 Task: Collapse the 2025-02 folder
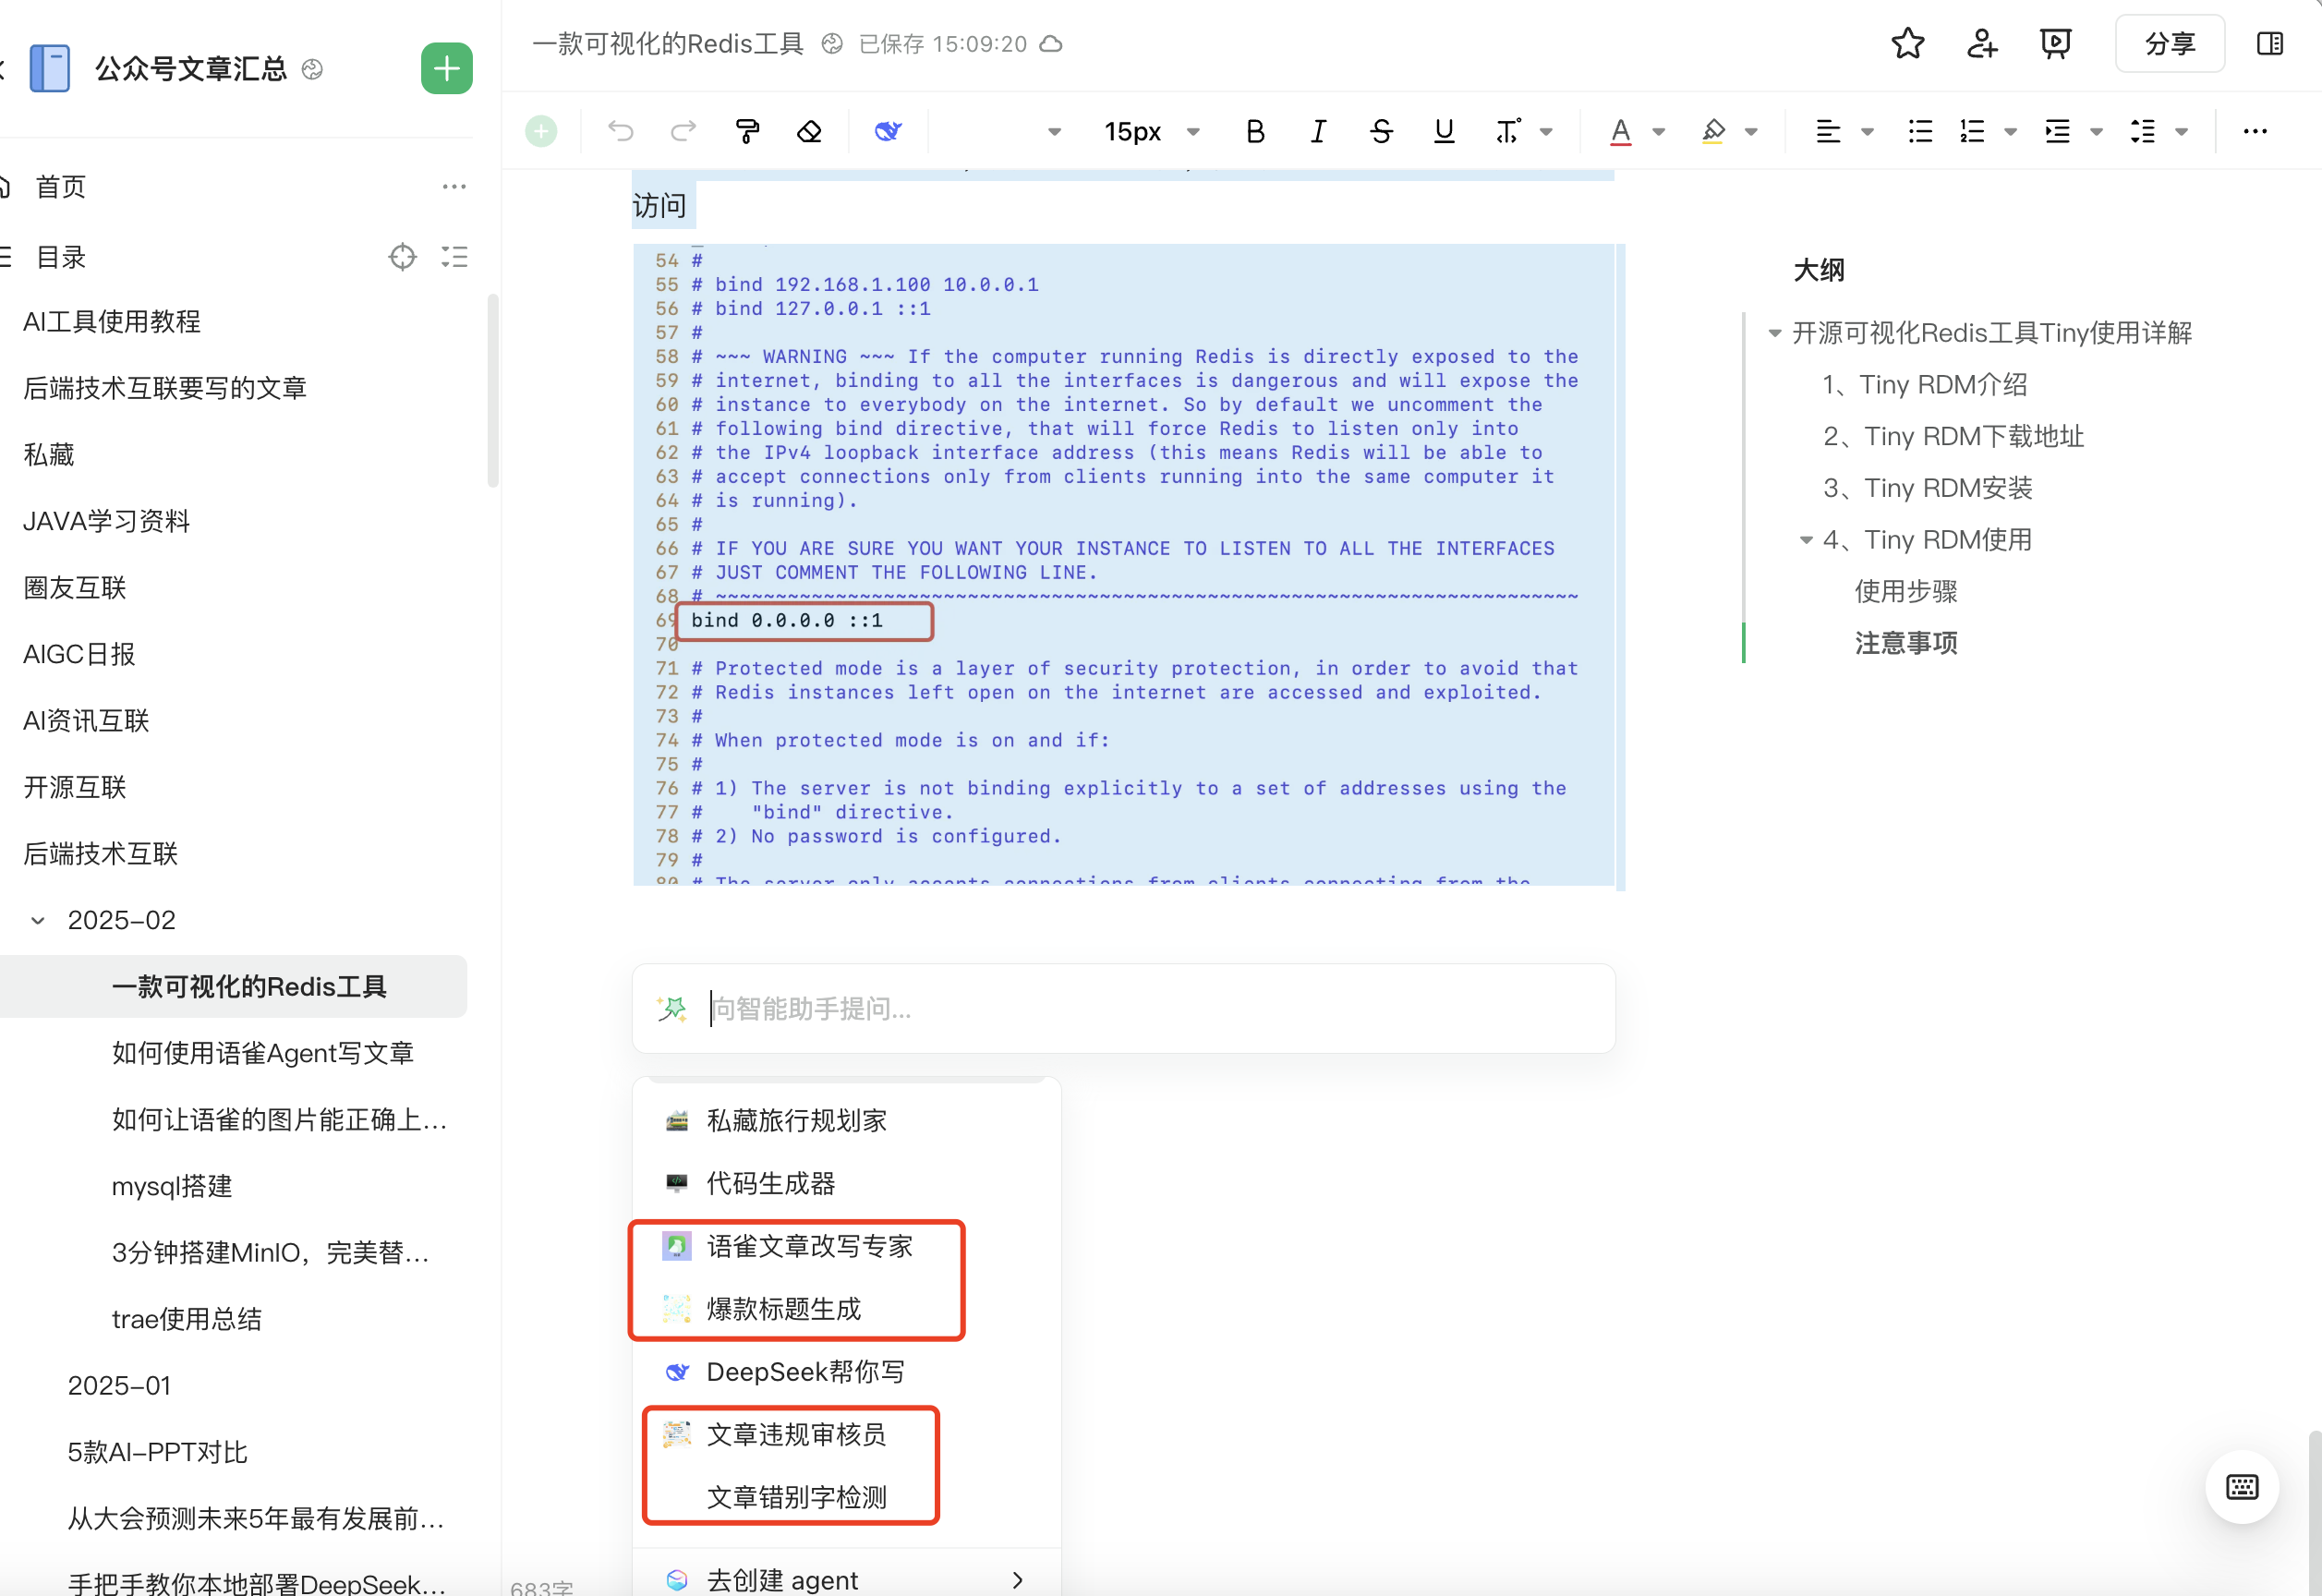(38, 920)
